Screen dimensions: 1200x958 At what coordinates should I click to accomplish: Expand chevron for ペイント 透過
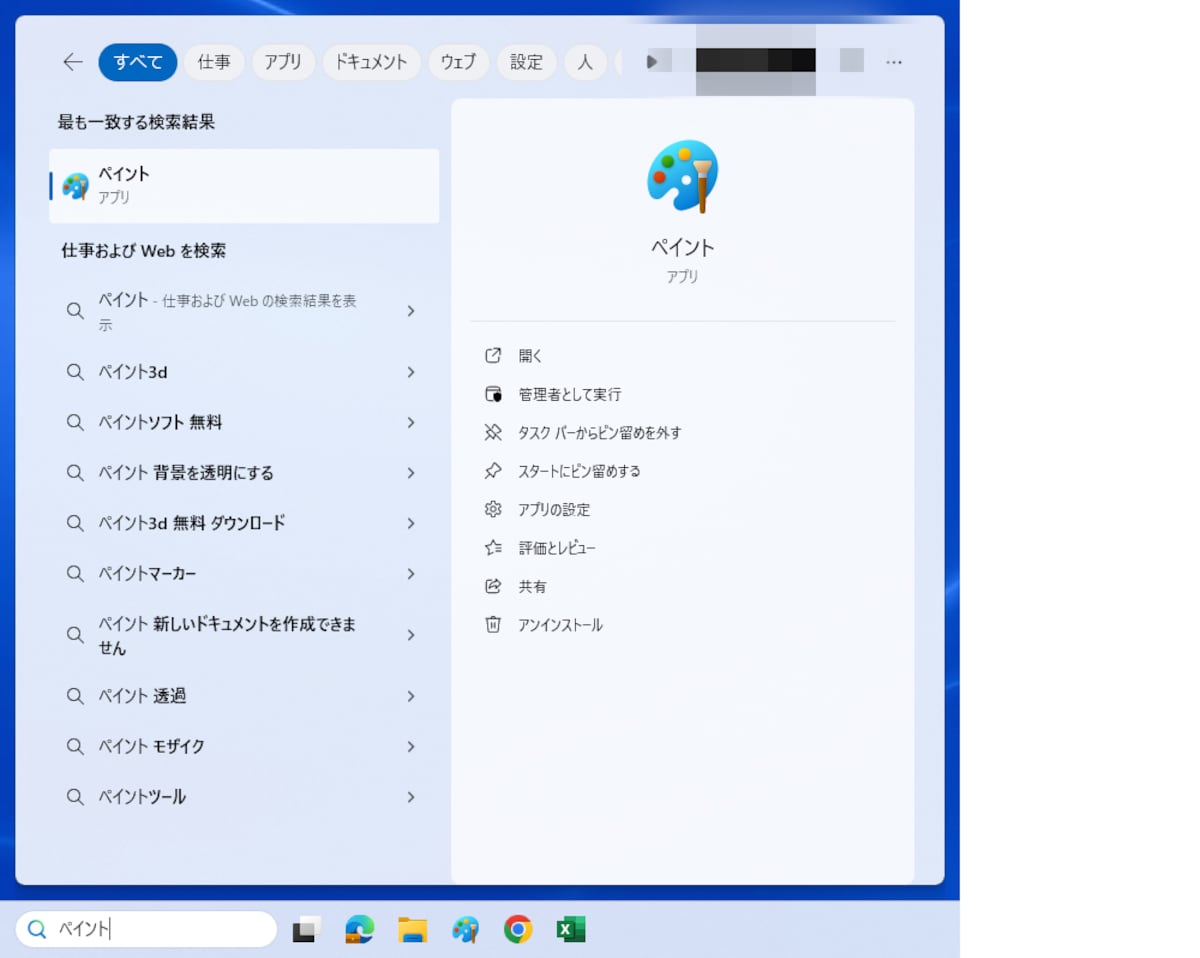pyautogui.click(x=411, y=696)
